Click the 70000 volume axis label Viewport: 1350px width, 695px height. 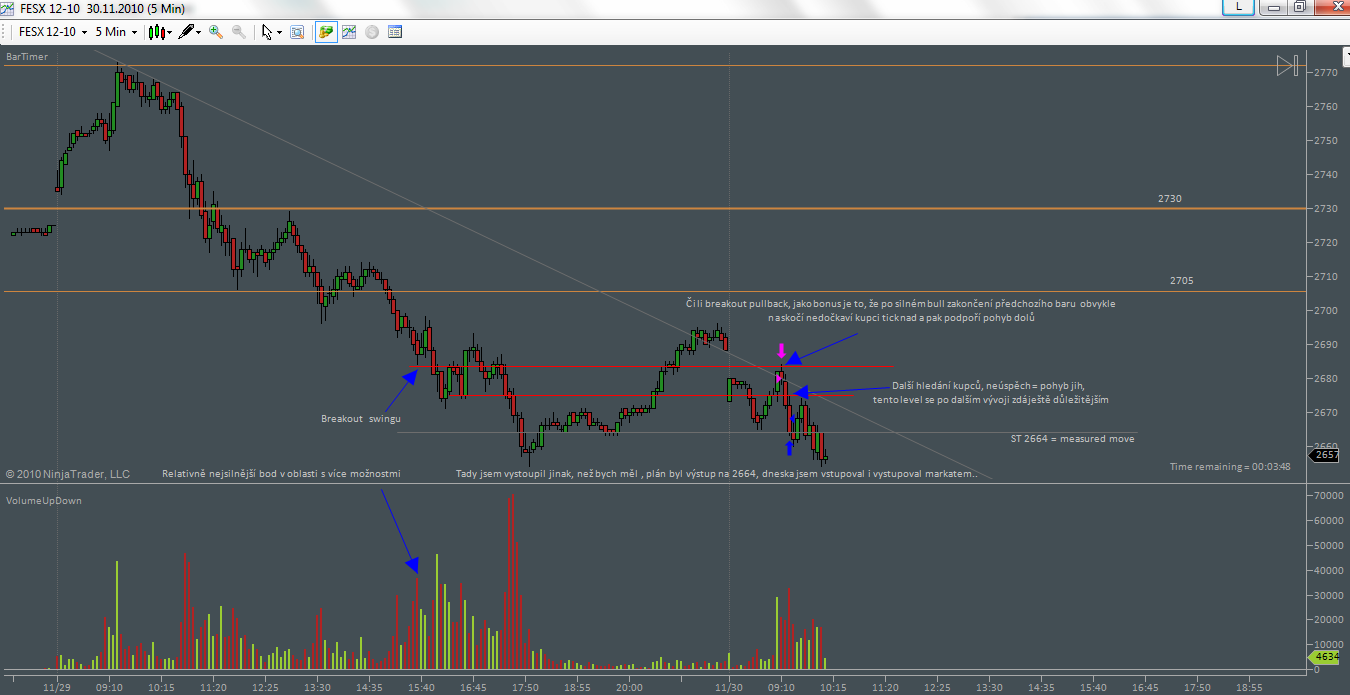[1329, 495]
